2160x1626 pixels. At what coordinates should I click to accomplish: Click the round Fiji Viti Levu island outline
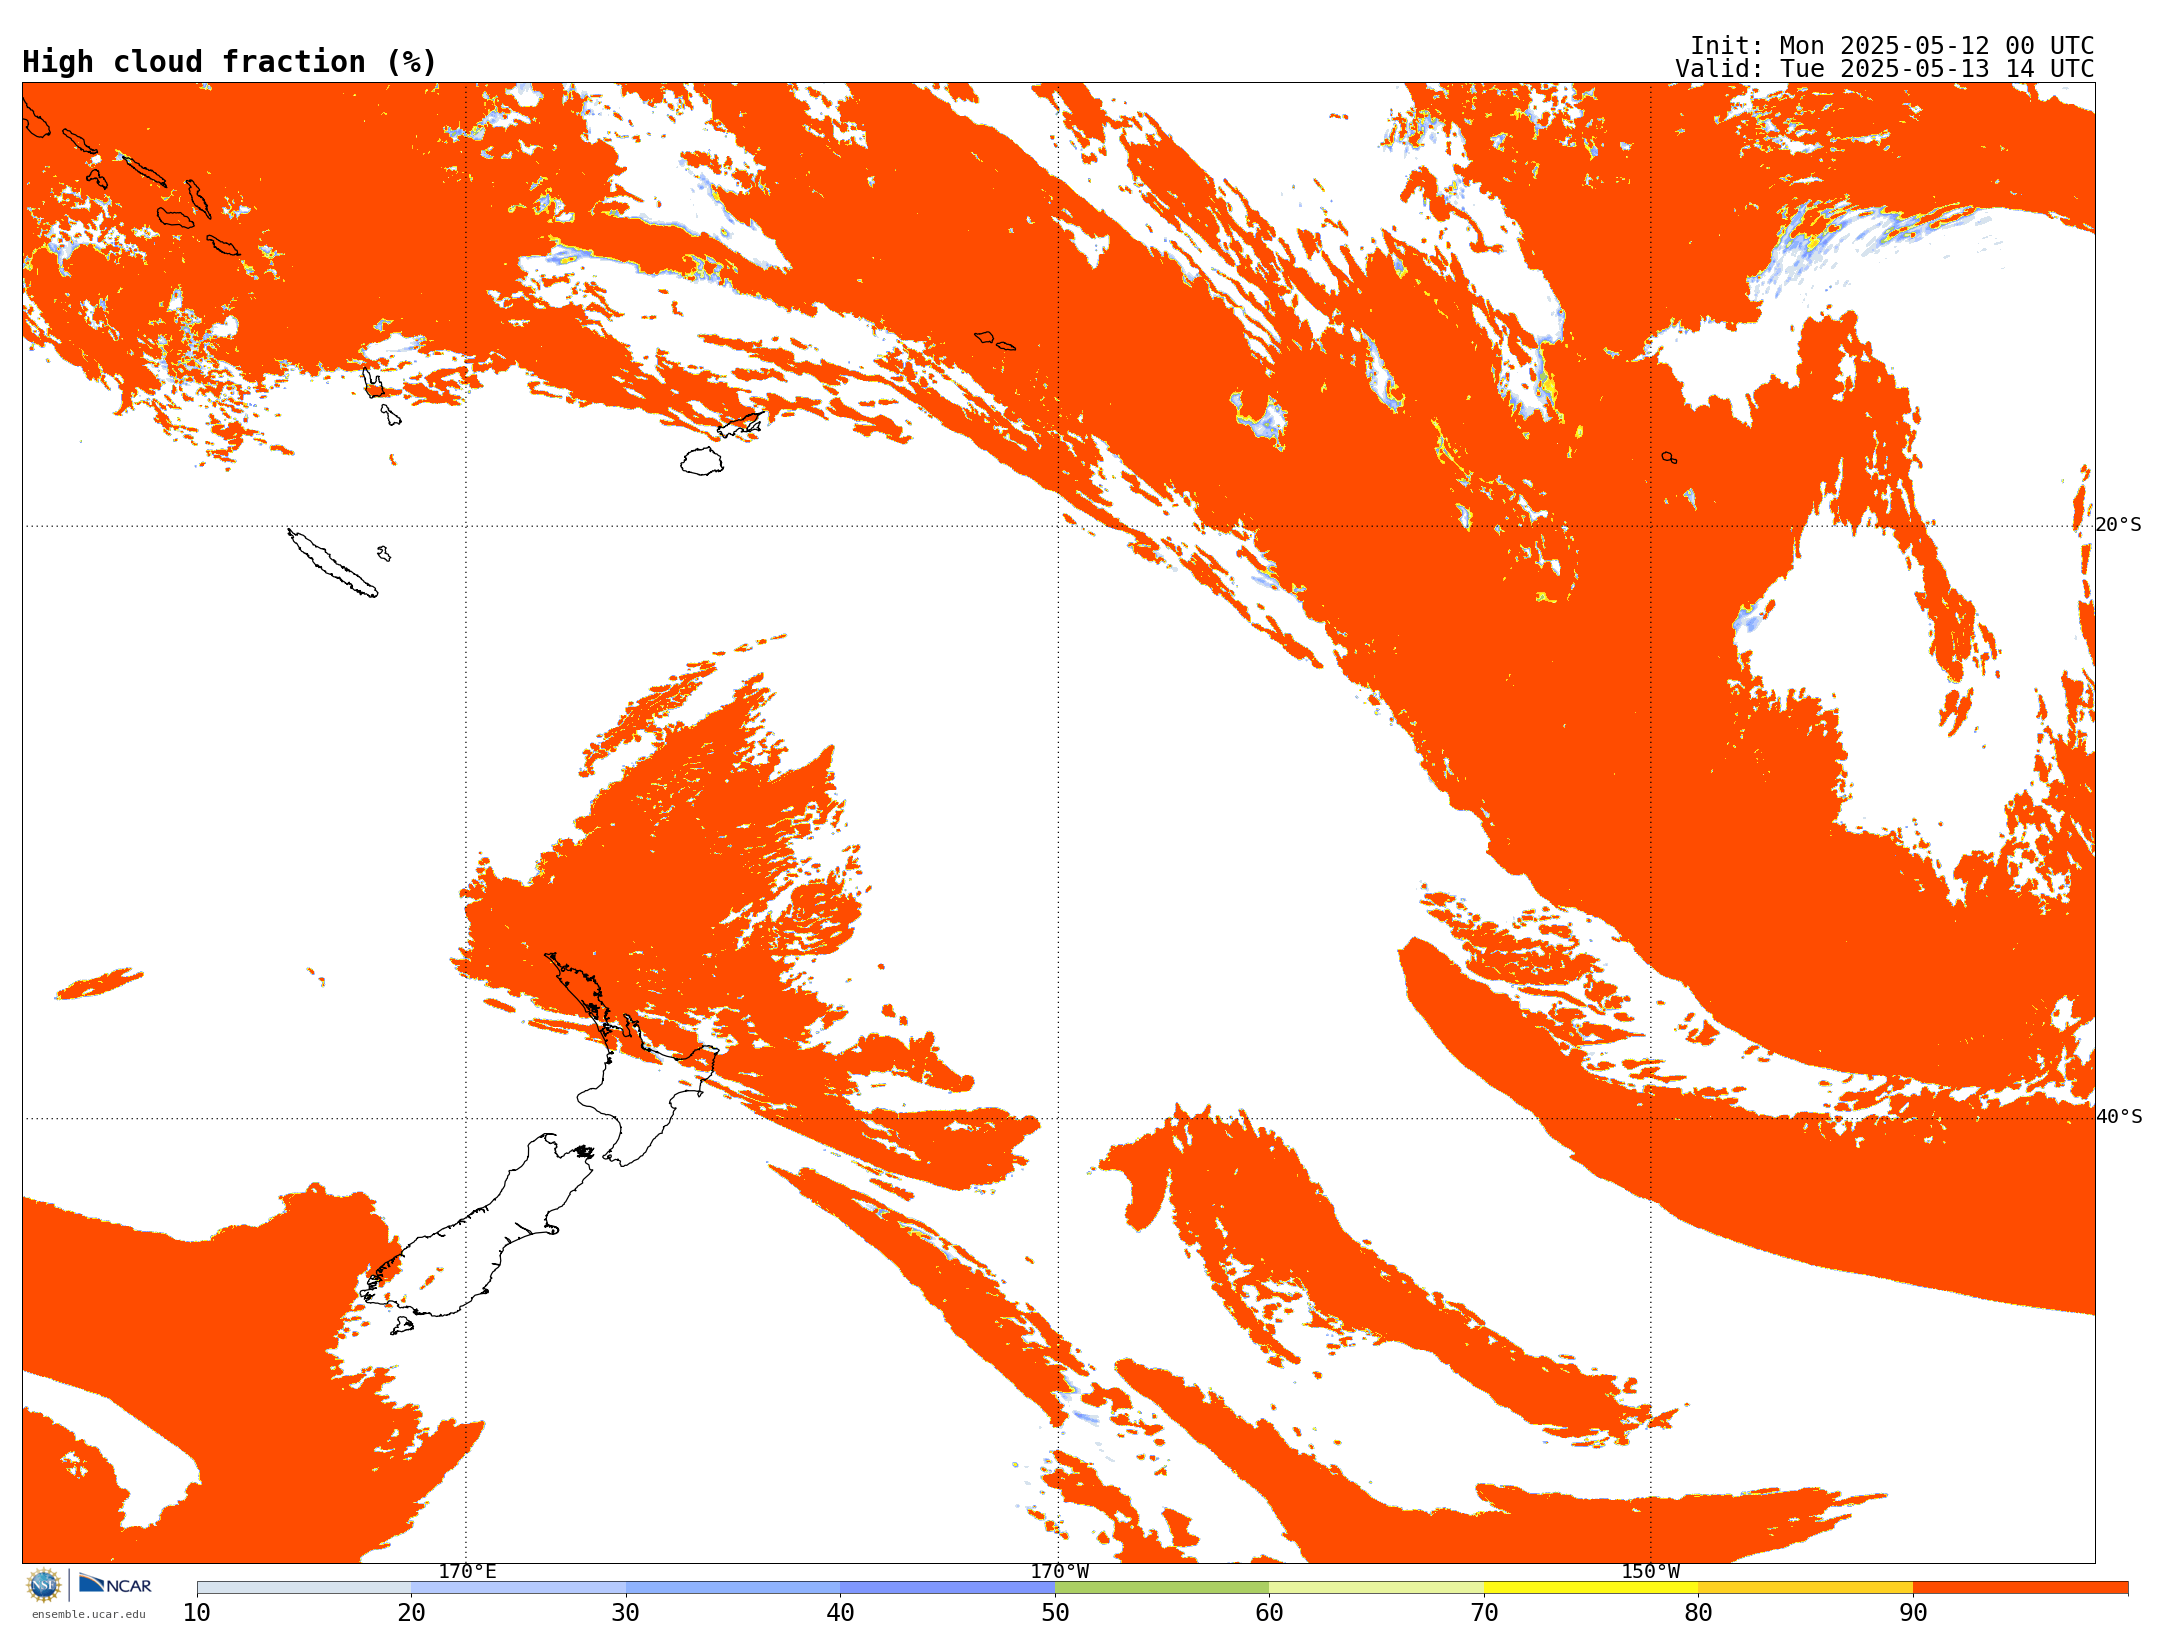702,461
